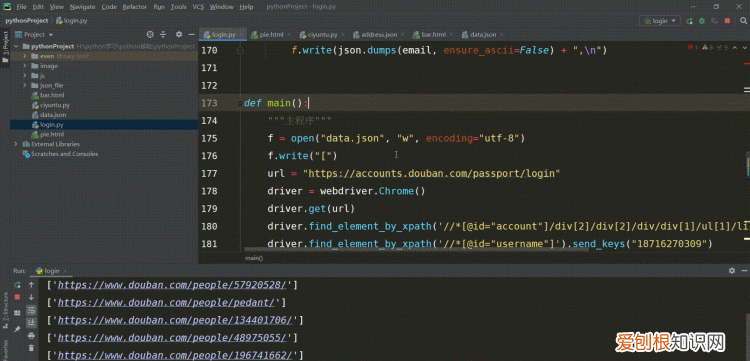Image resolution: width=750 pixels, height=361 pixels.
Task: Hide the Project tool window
Action: pyautogui.click(x=191, y=34)
